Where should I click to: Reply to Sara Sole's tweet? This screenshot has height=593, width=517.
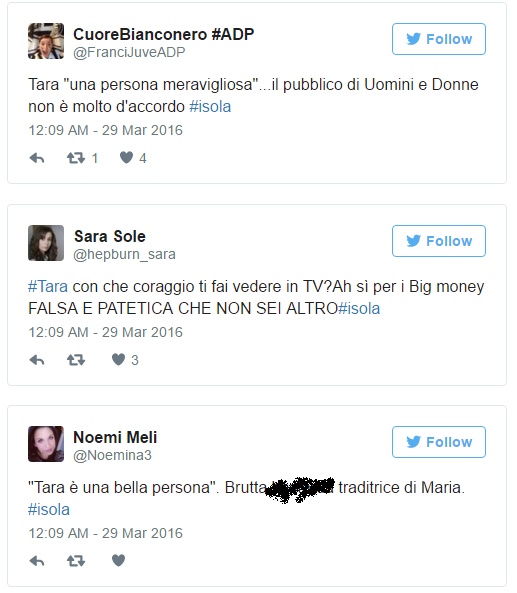point(37,360)
